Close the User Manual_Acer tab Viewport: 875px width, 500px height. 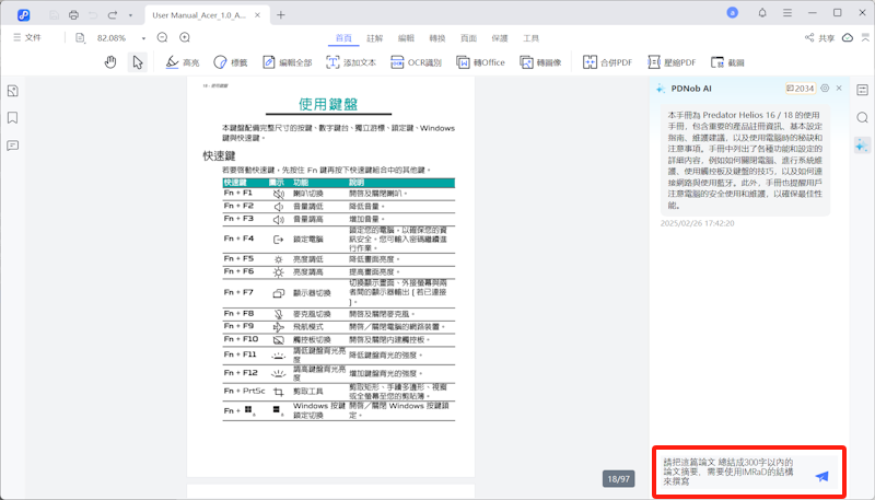(257, 15)
